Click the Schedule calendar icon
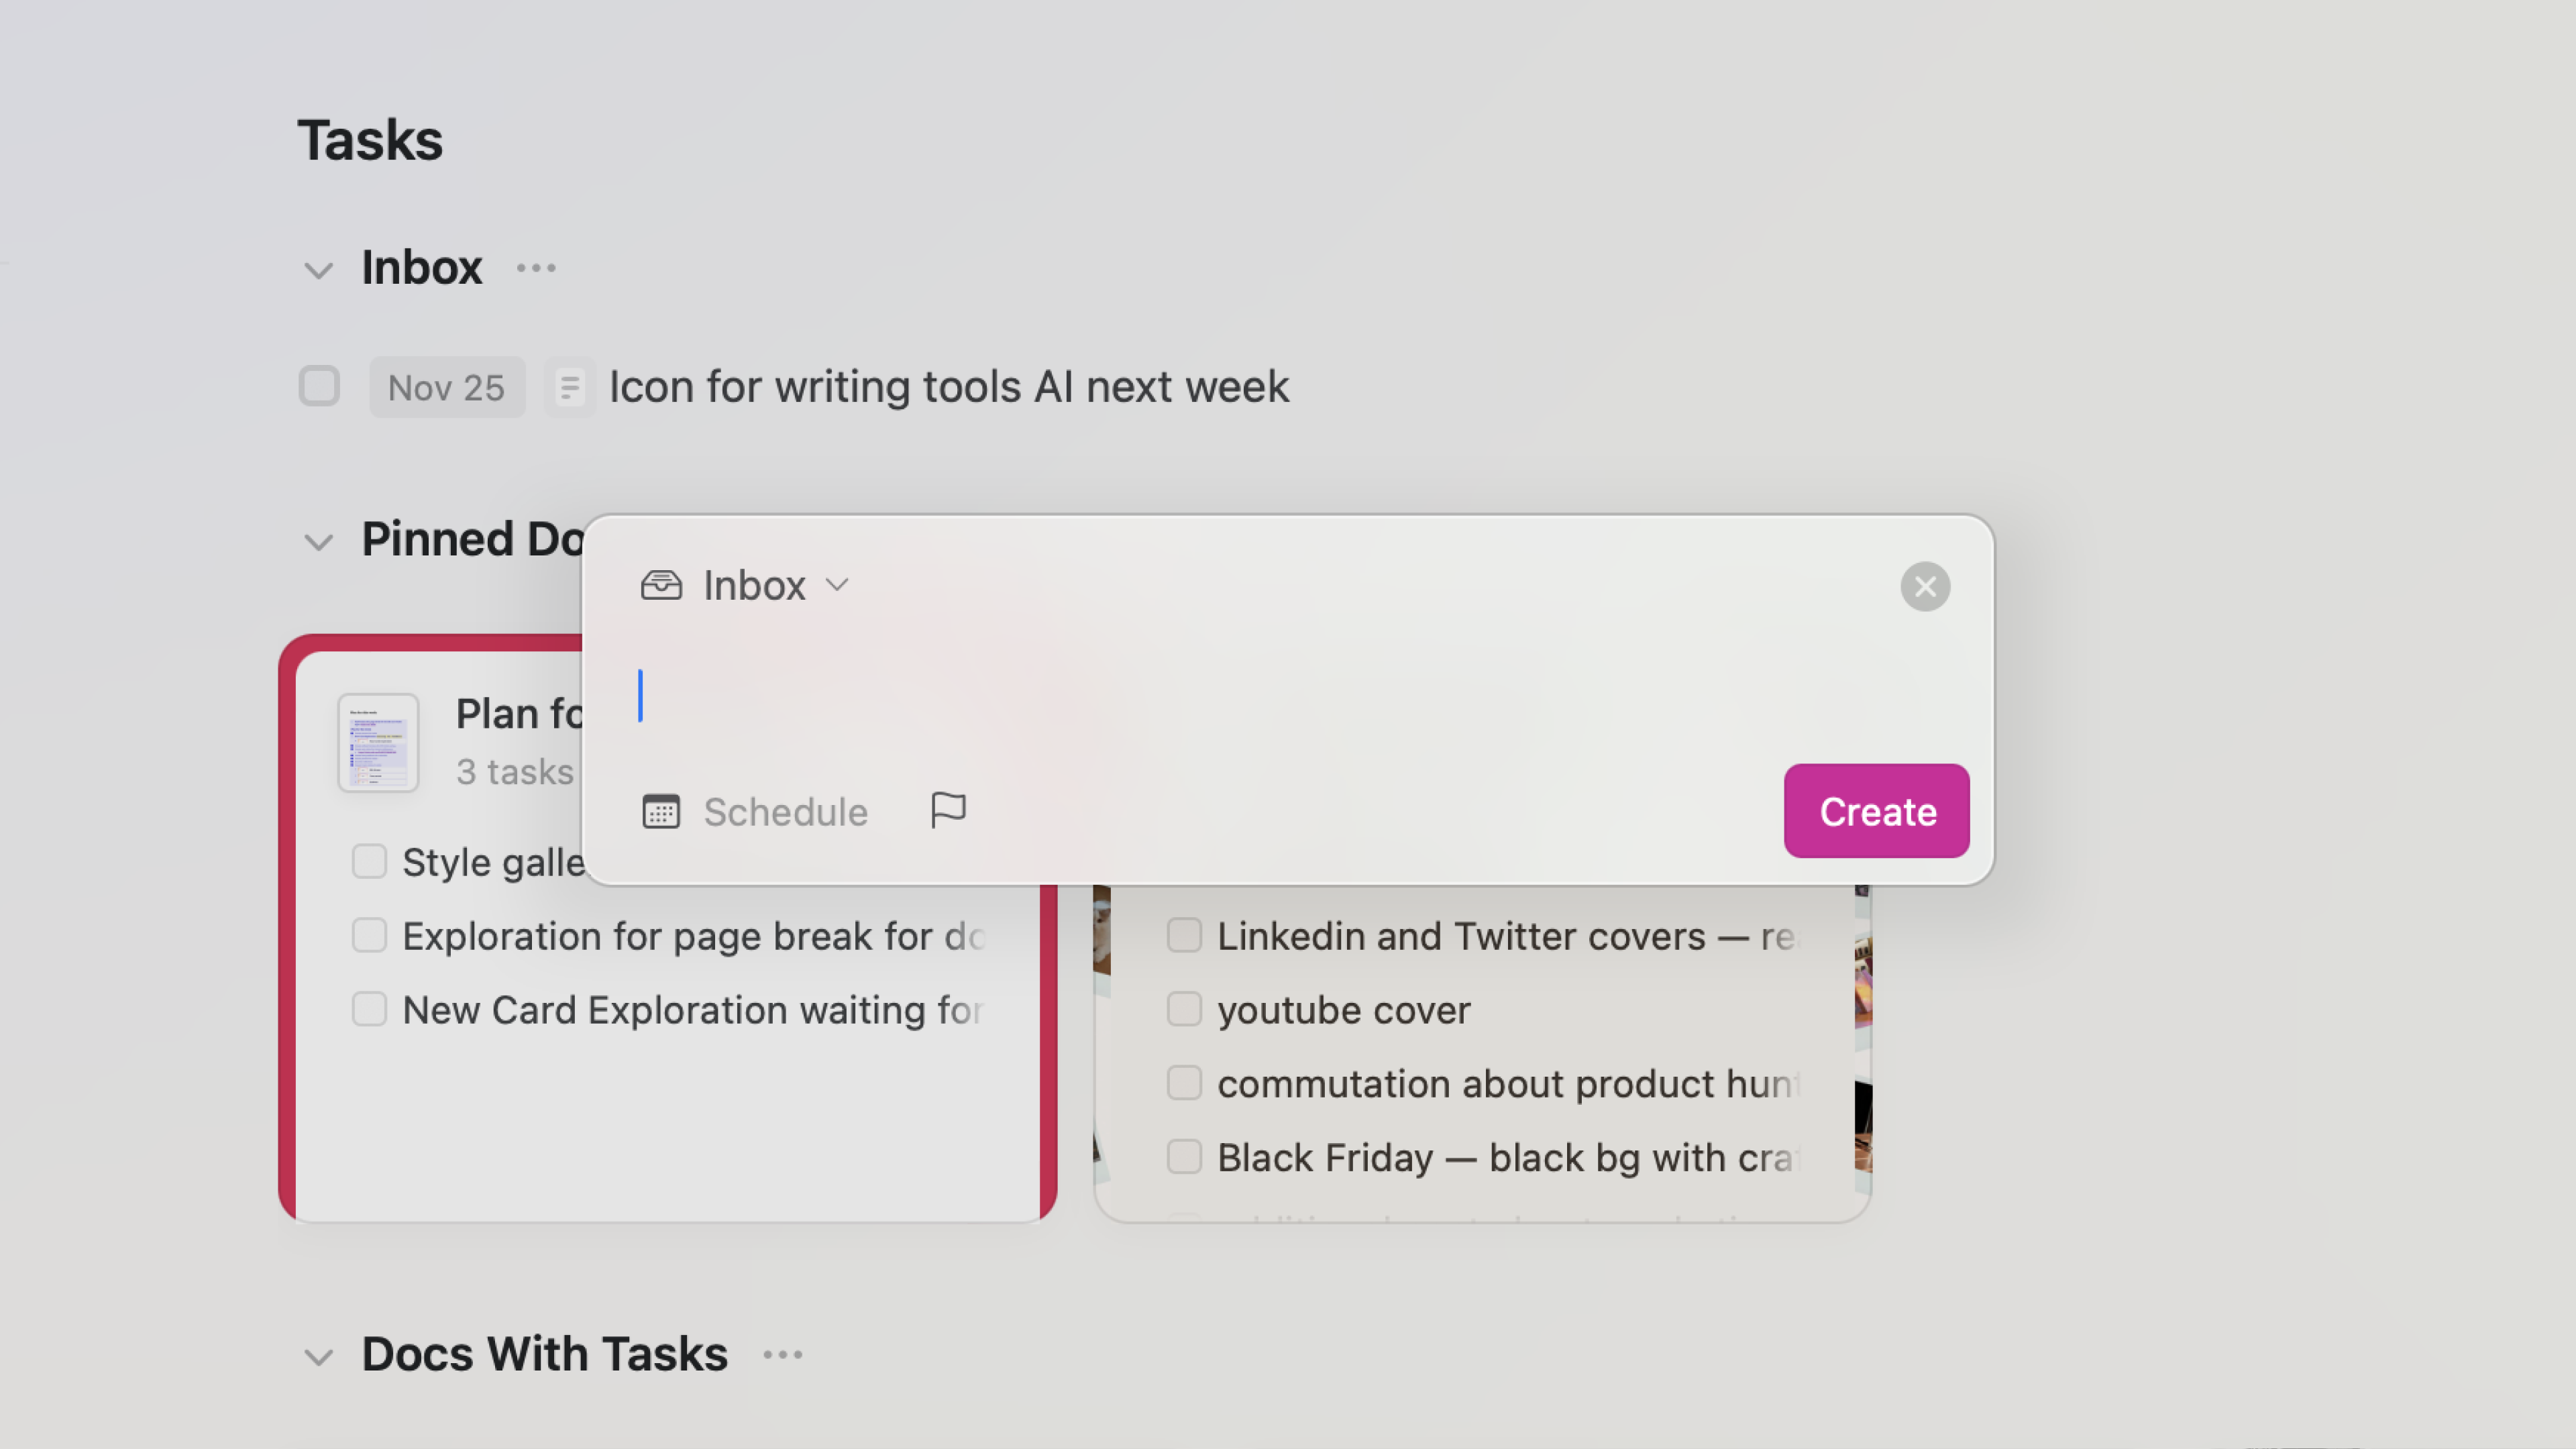Viewport: 2576px width, 1449px height. (x=661, y=811)
